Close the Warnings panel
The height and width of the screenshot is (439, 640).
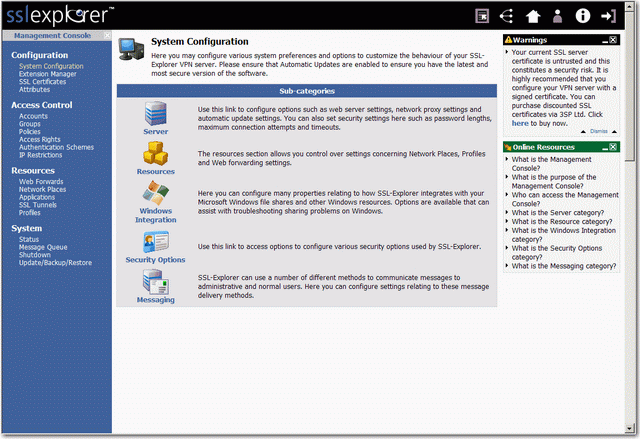613,40
